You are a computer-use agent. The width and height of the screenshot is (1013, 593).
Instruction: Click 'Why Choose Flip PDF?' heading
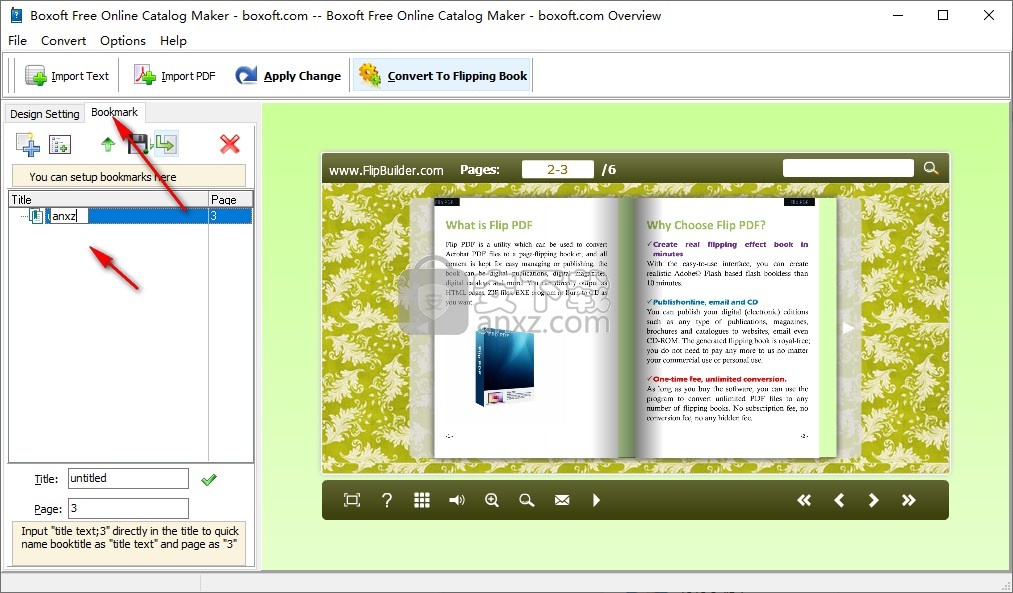point(706,225)
